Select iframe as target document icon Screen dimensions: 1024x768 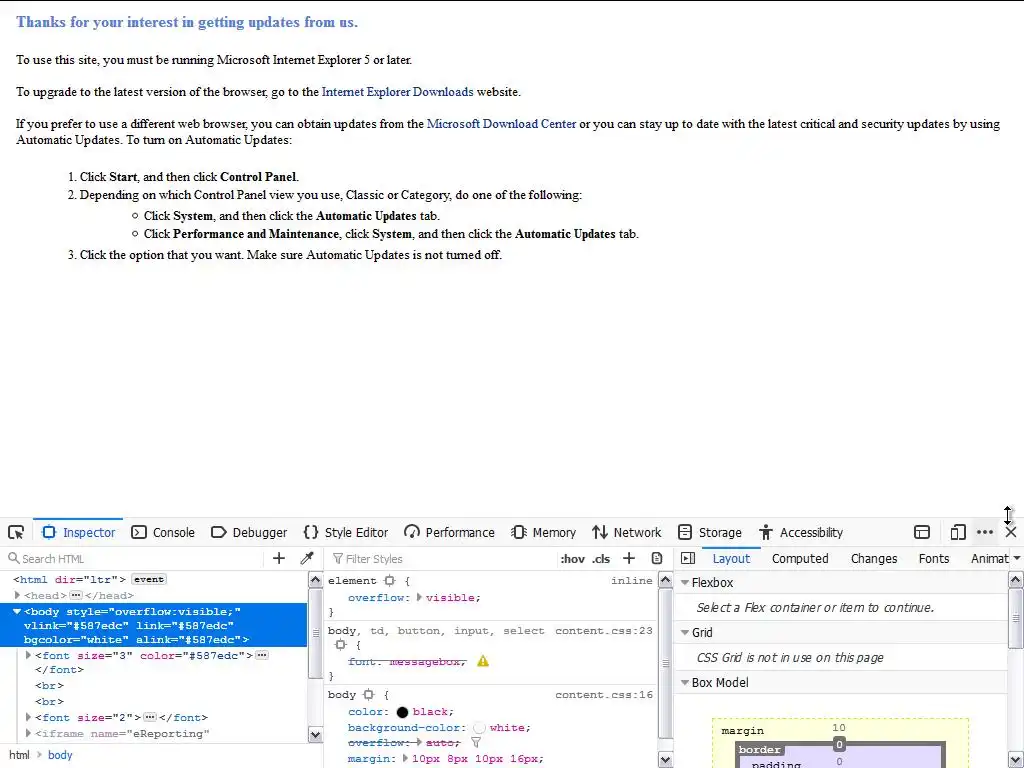pos(921,532)
